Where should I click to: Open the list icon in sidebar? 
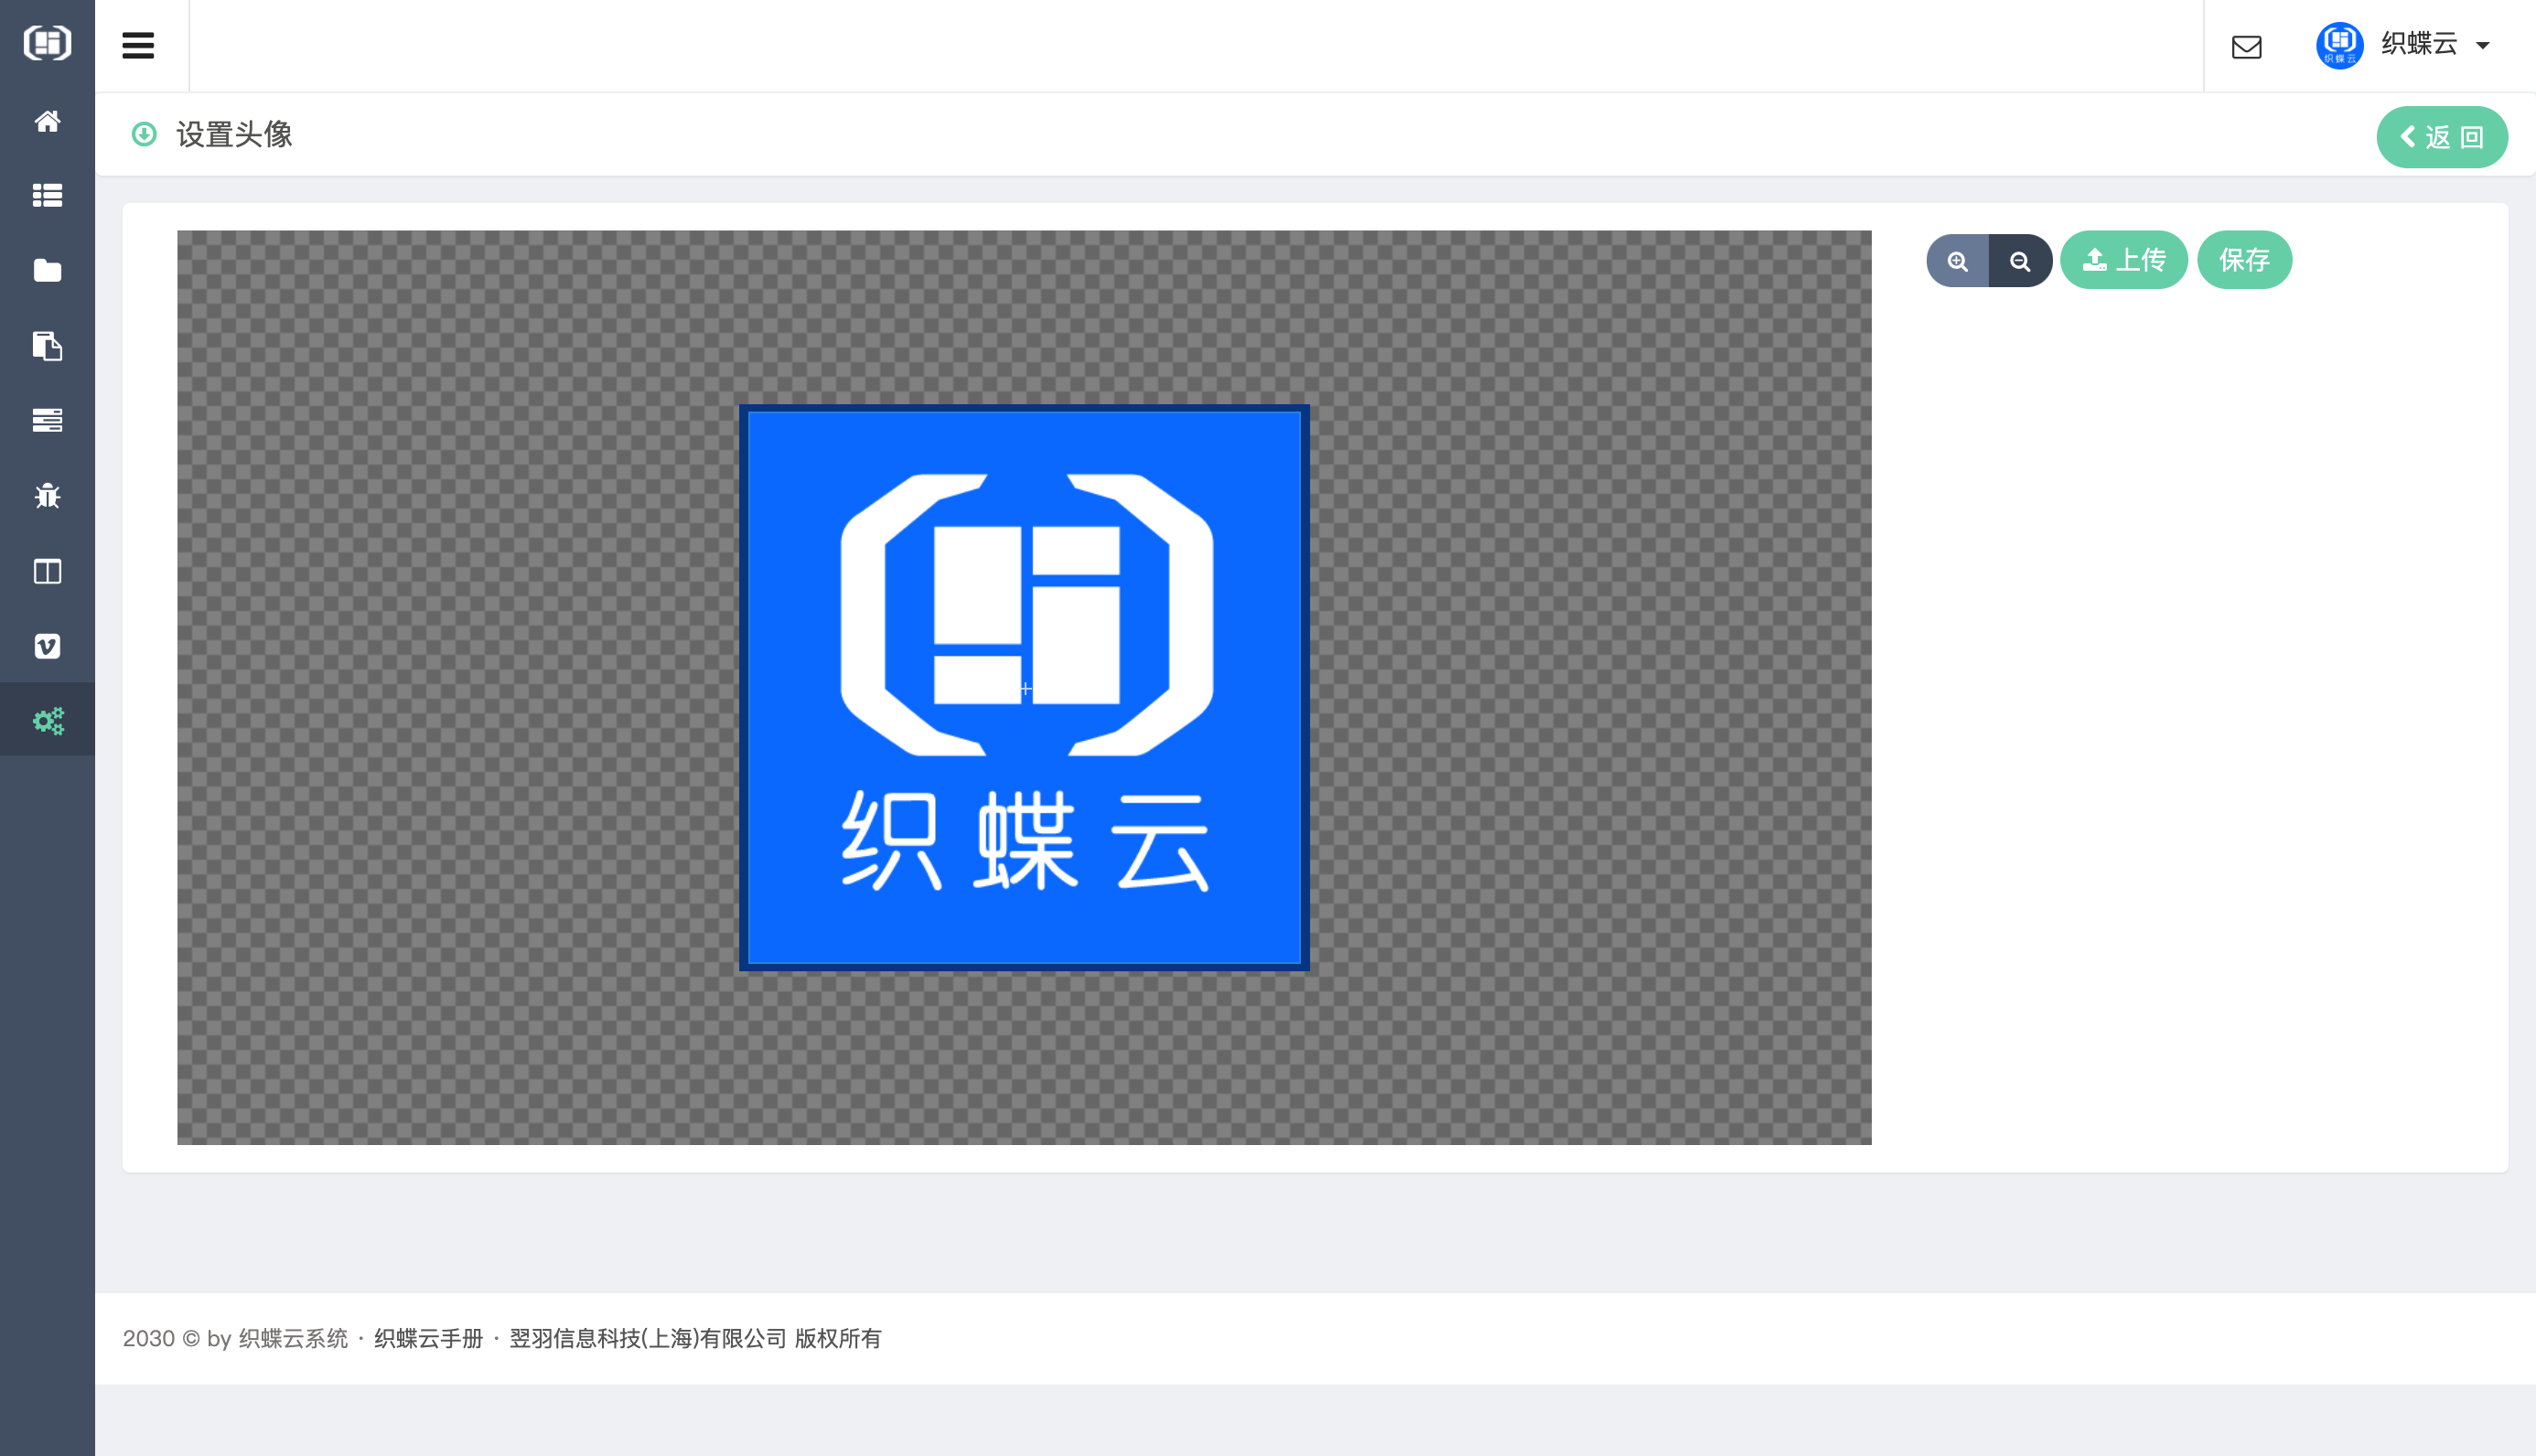coord(47,195)
